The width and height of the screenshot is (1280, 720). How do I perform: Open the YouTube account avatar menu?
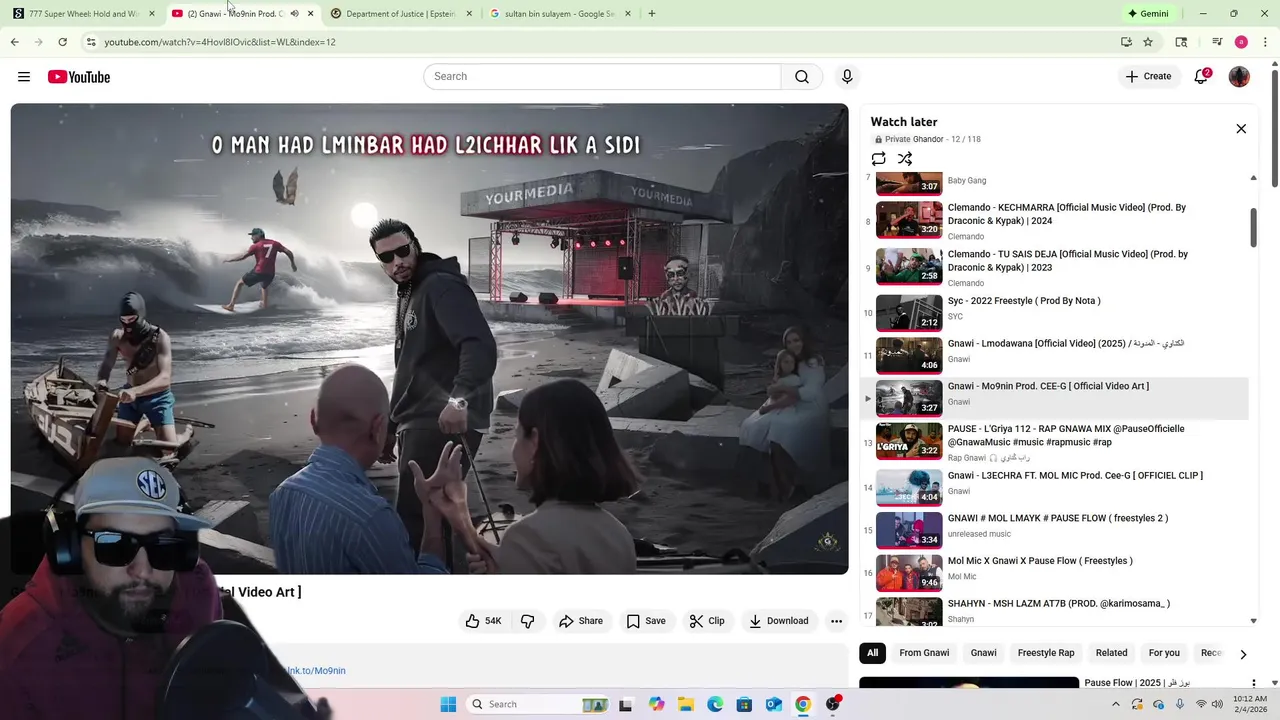(x=1239, y=77)
